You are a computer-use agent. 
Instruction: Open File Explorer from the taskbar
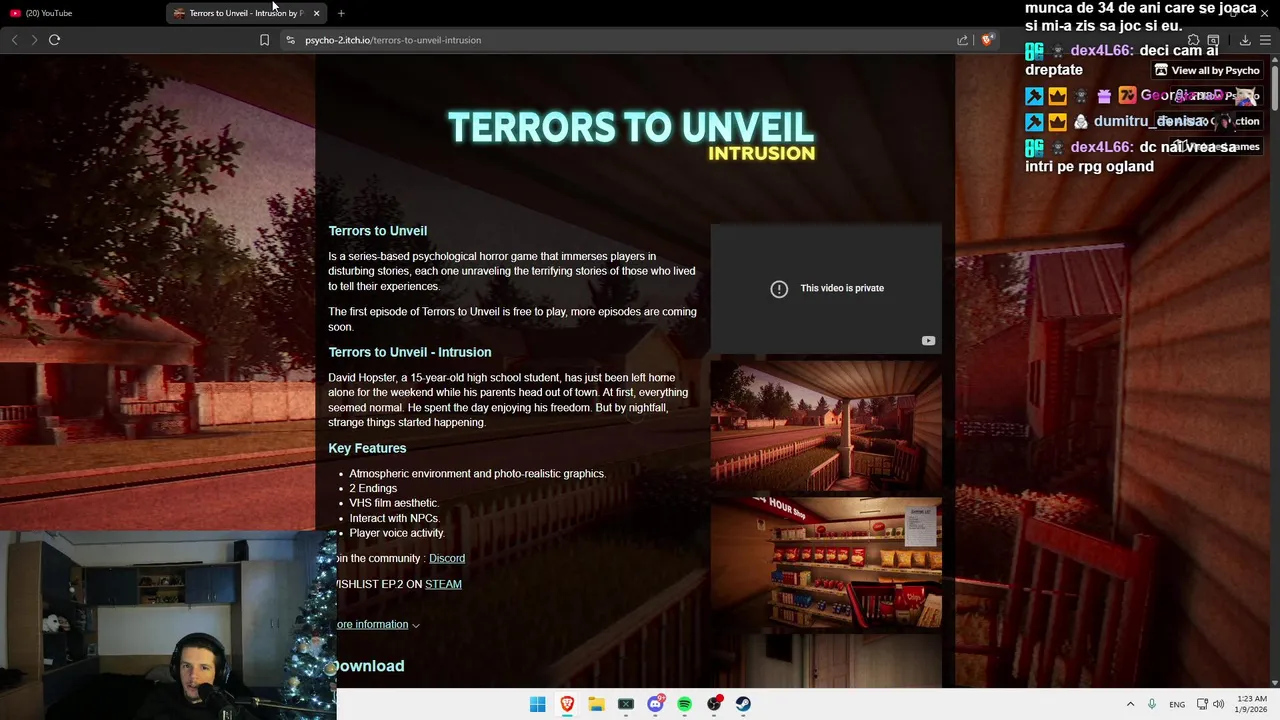596,704
